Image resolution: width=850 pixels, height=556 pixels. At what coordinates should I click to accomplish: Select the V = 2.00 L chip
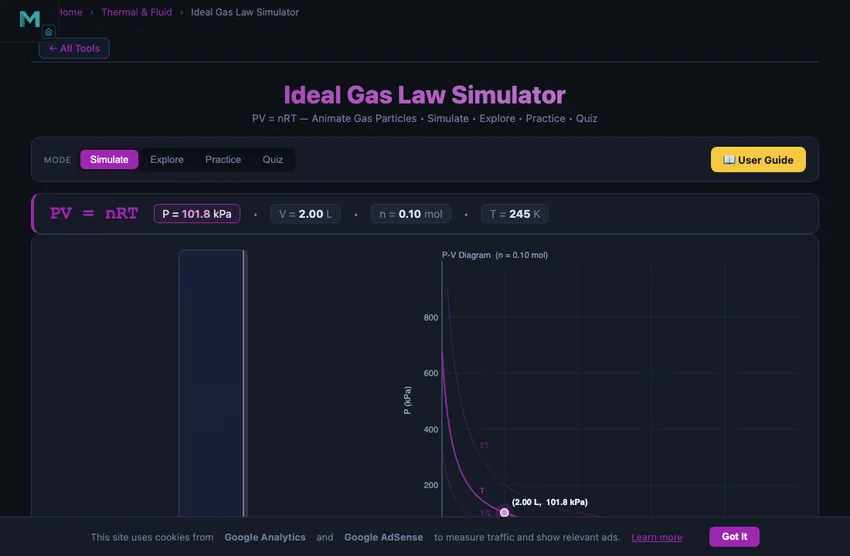[x=305, y=214]
